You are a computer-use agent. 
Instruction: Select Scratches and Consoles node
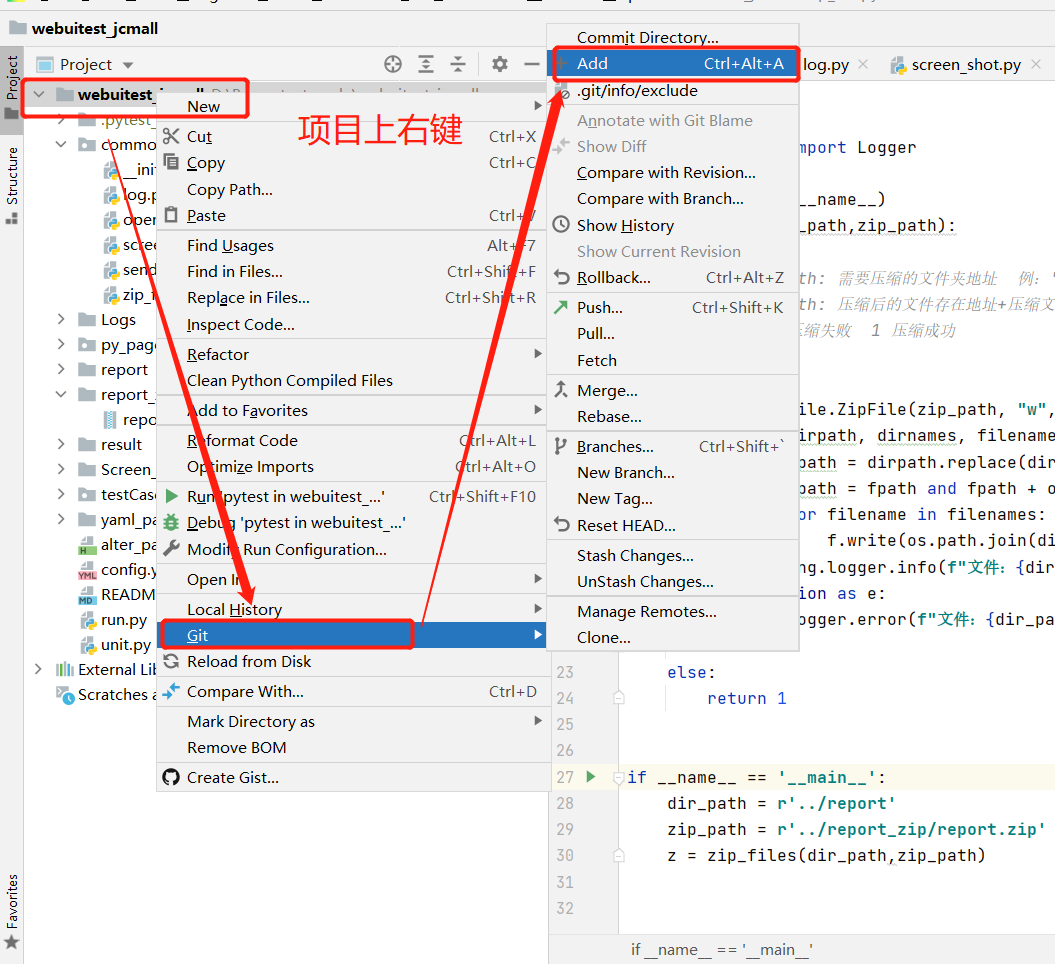[x=106, y=694]
